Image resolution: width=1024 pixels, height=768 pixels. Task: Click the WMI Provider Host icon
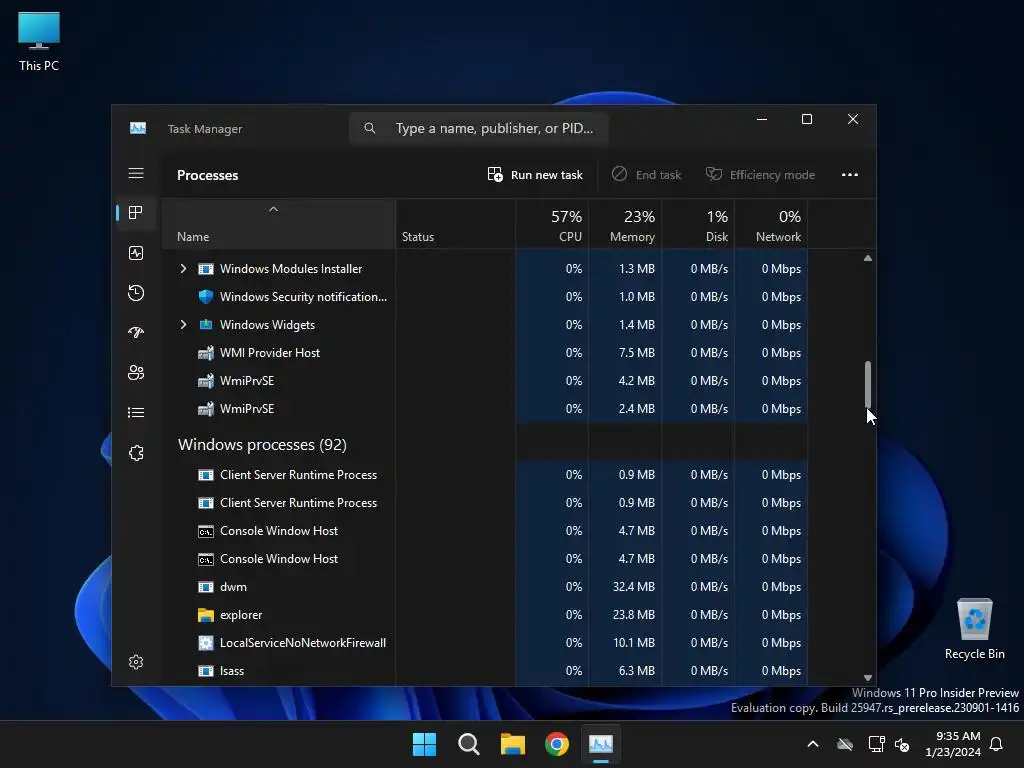tap(206, 353)
